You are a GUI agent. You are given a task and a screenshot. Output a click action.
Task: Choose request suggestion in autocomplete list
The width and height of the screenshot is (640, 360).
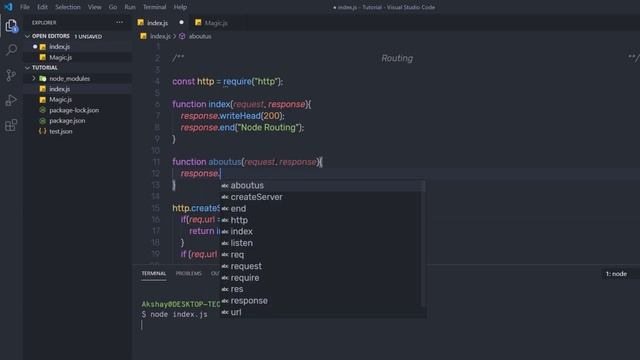(322, 266)
